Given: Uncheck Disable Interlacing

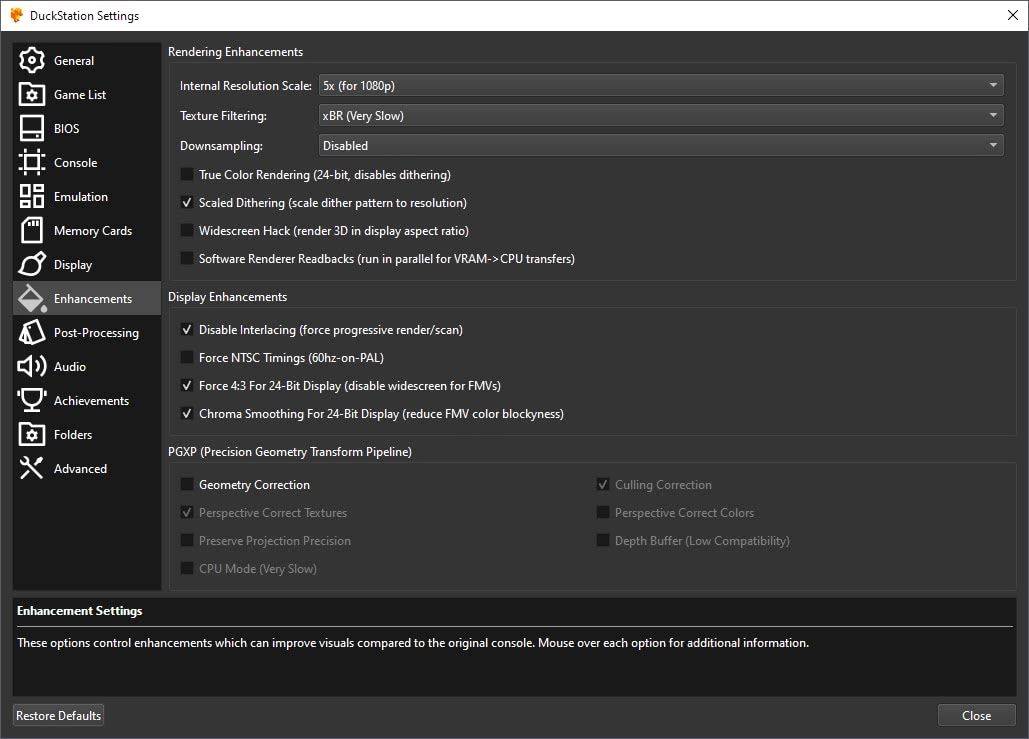Looking at the screenshot, I should (187, 330).
